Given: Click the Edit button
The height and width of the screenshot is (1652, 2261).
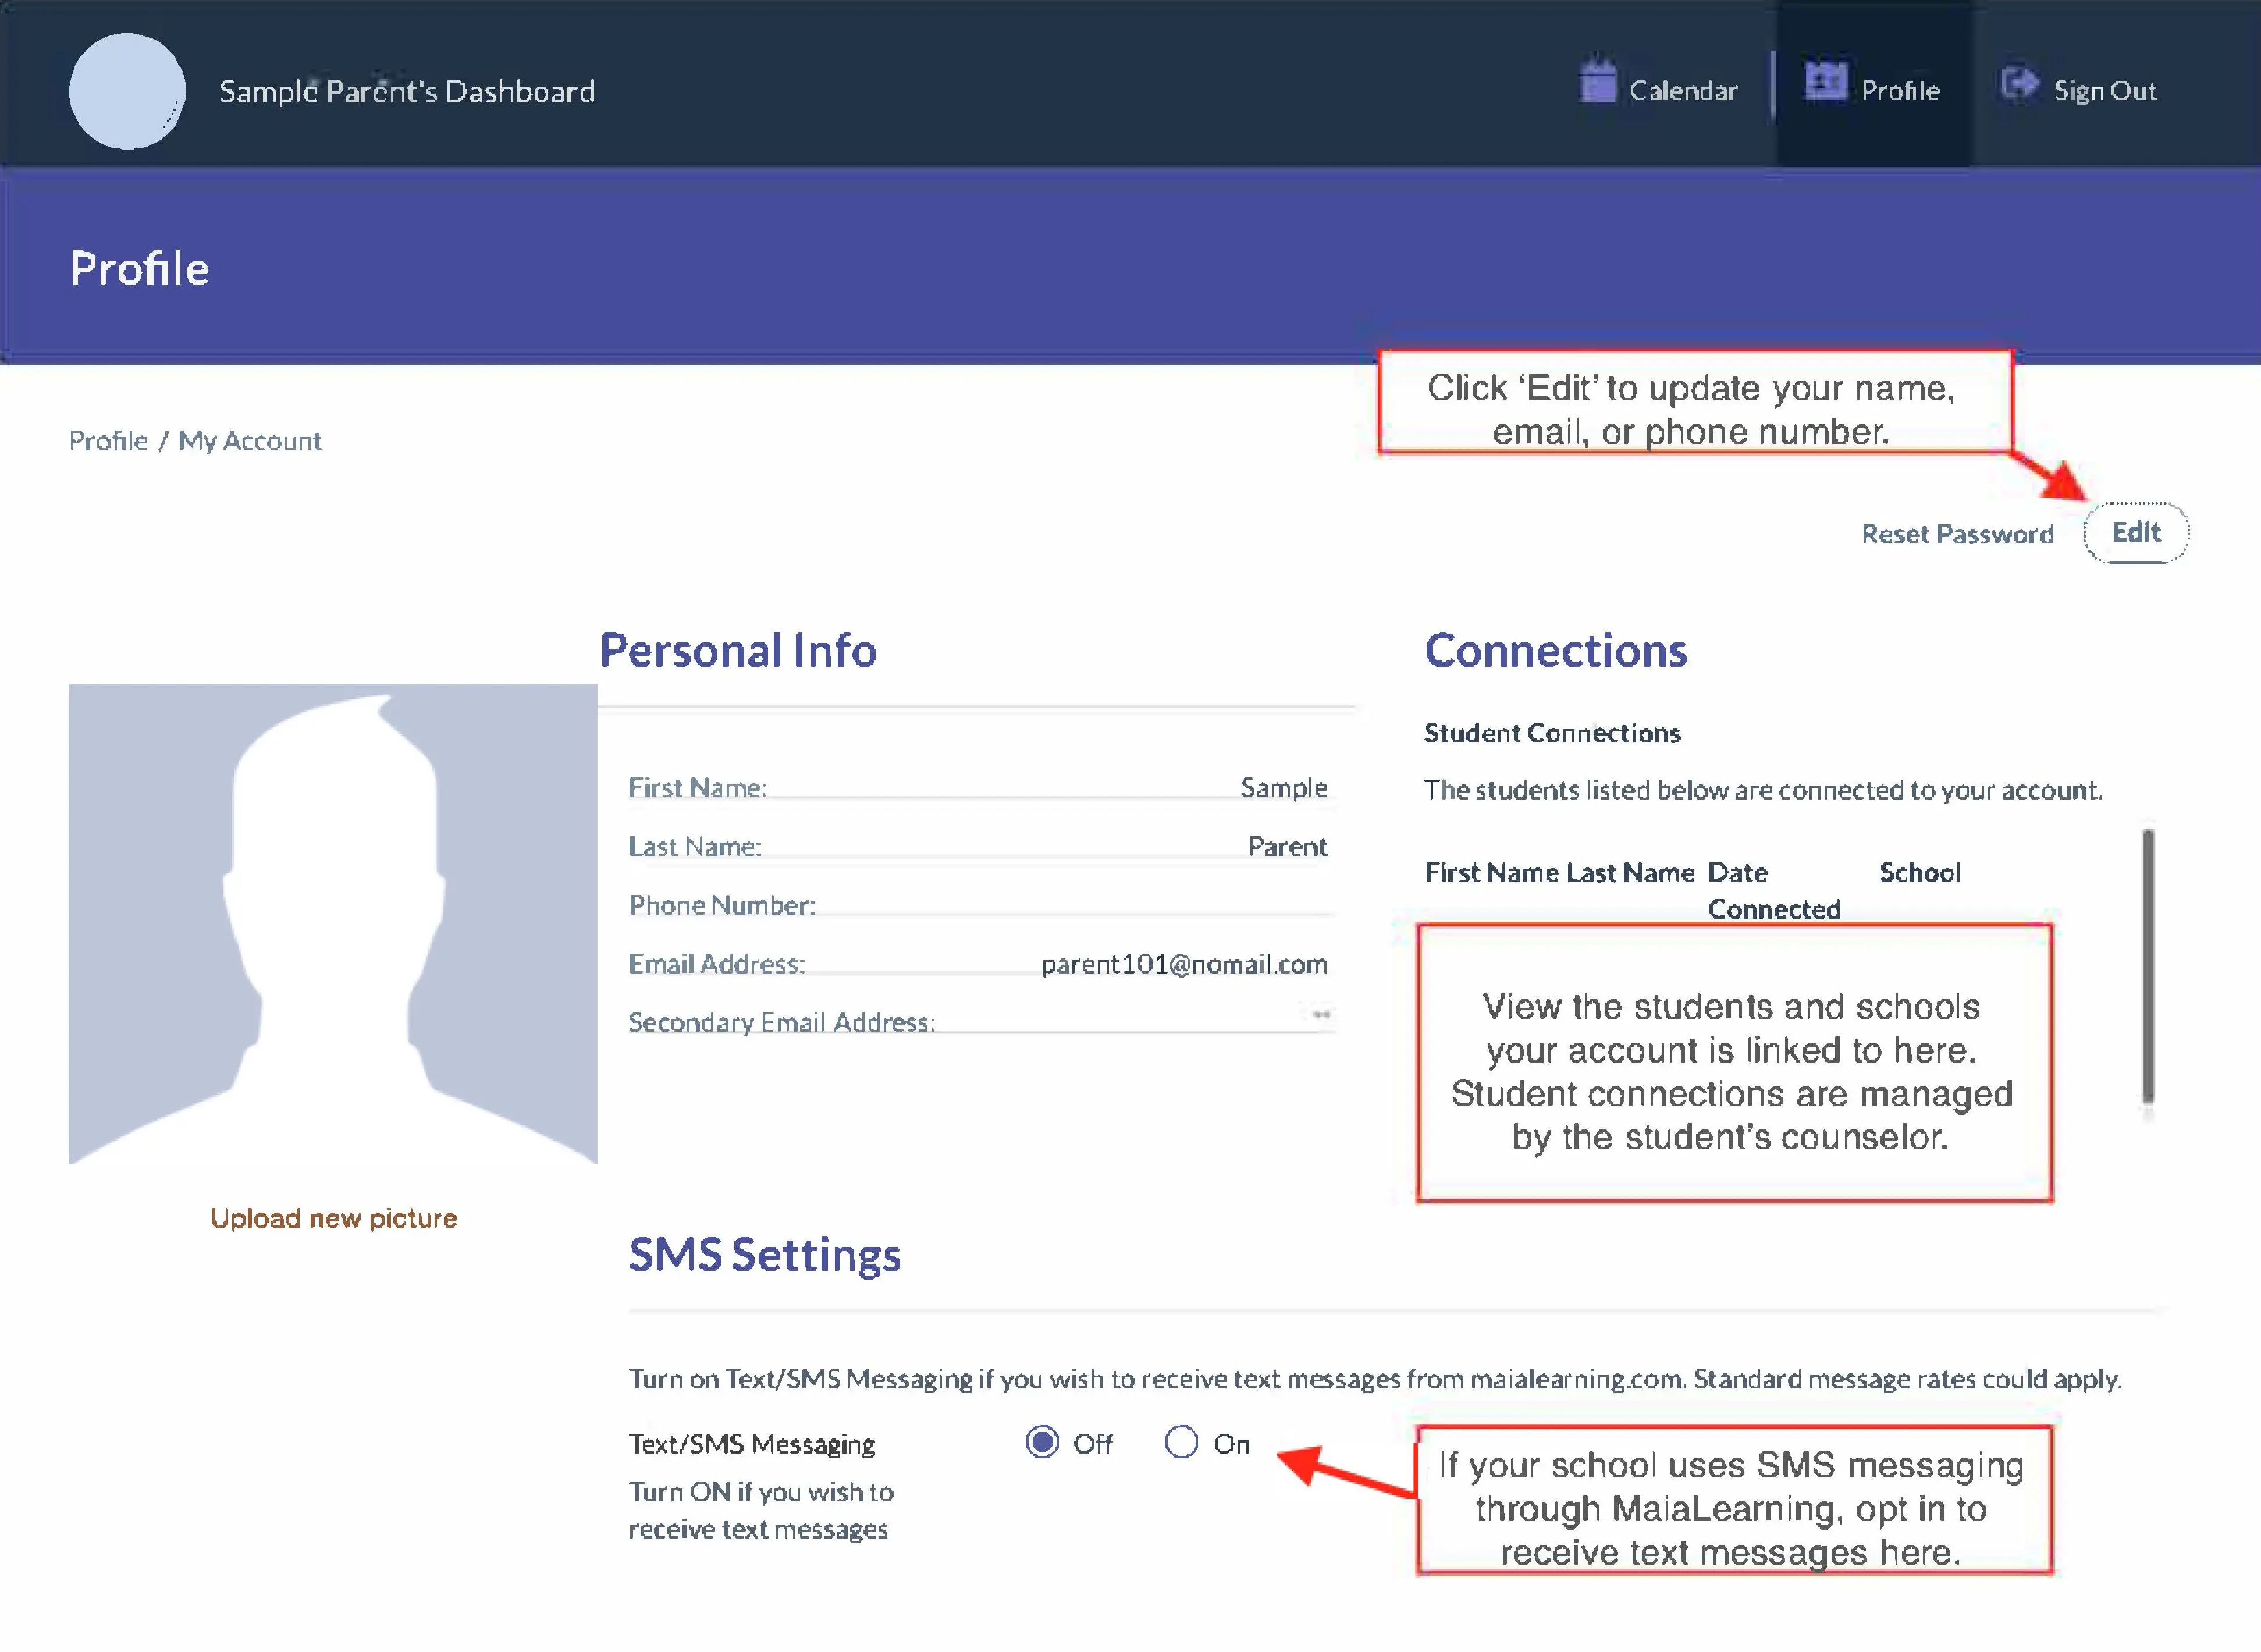Looking at the screenshot, I should coord(2136,533).
